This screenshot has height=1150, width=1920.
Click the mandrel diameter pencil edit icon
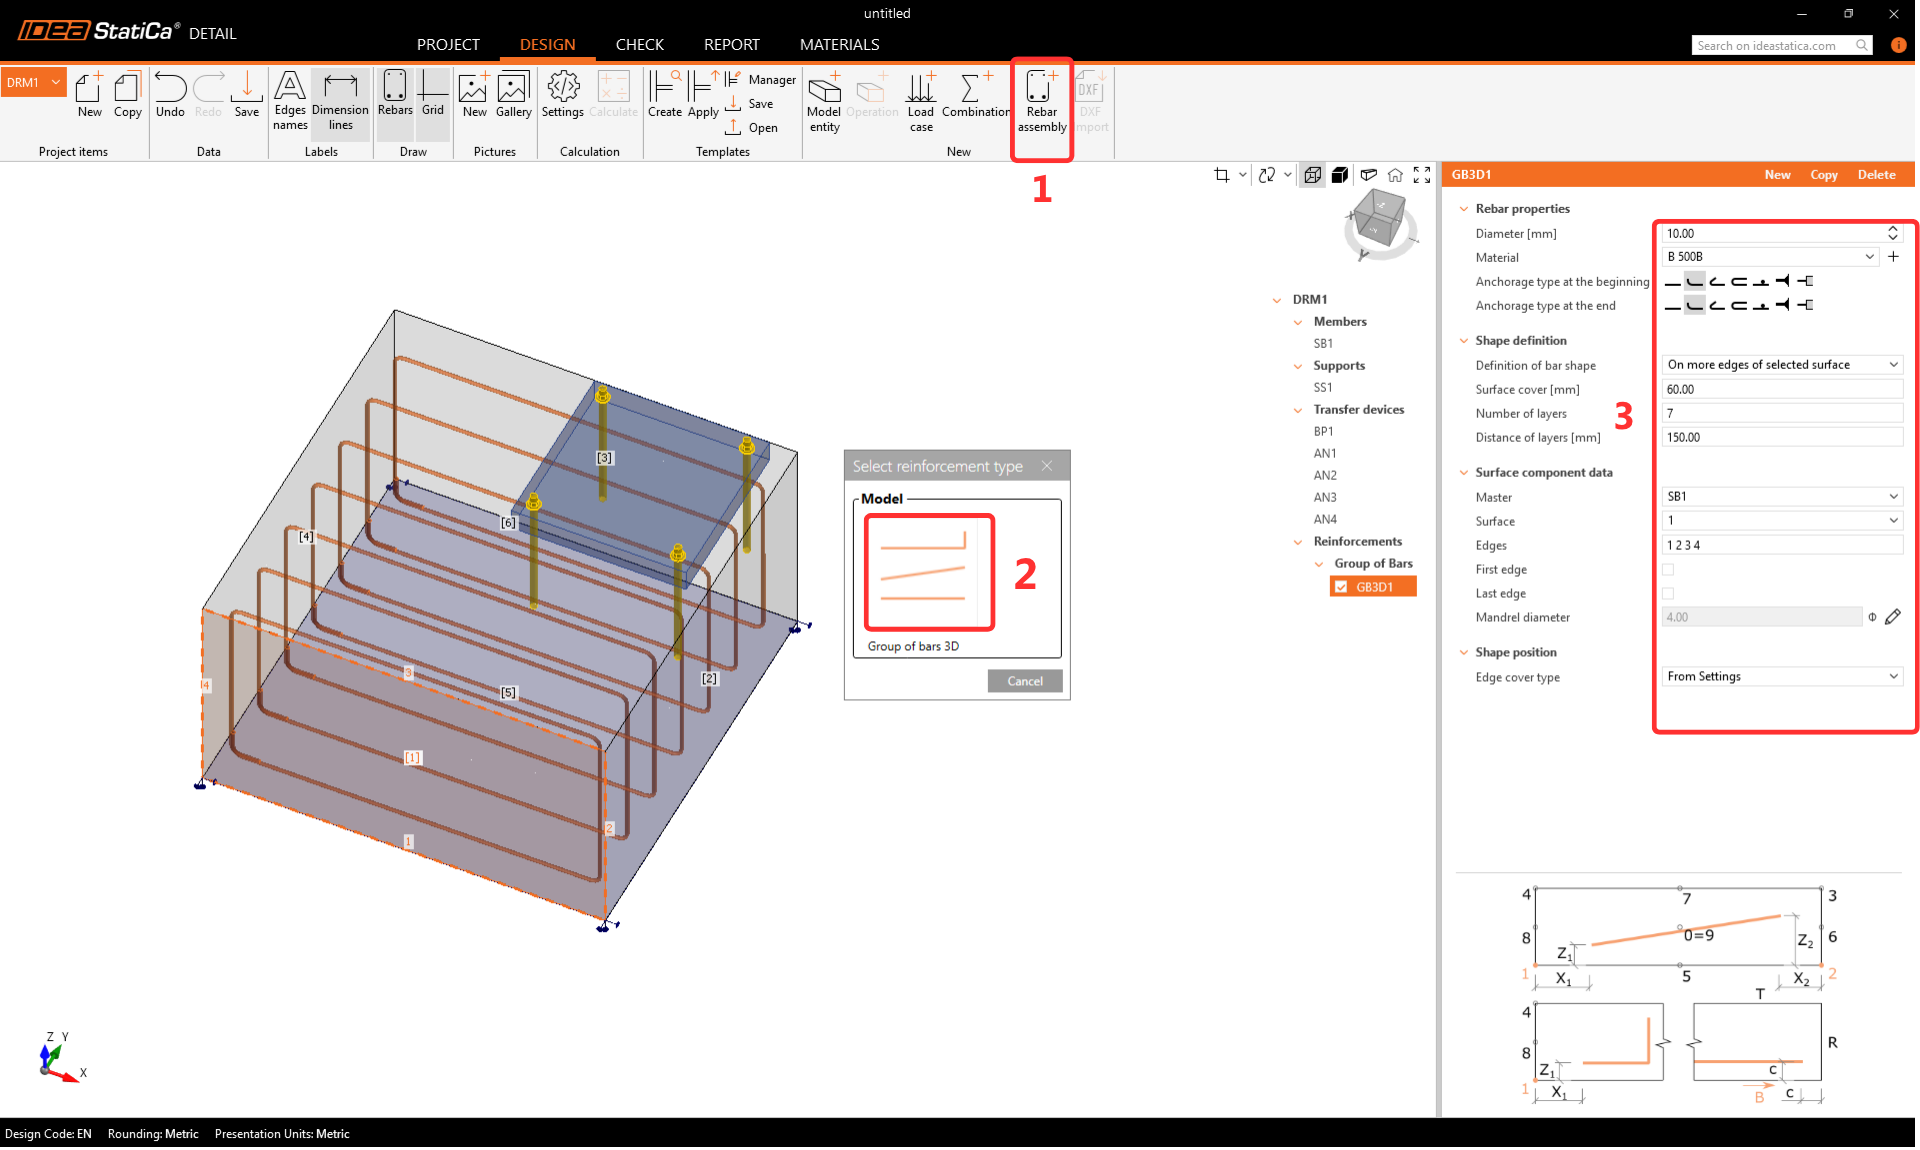pos(1893,617)
